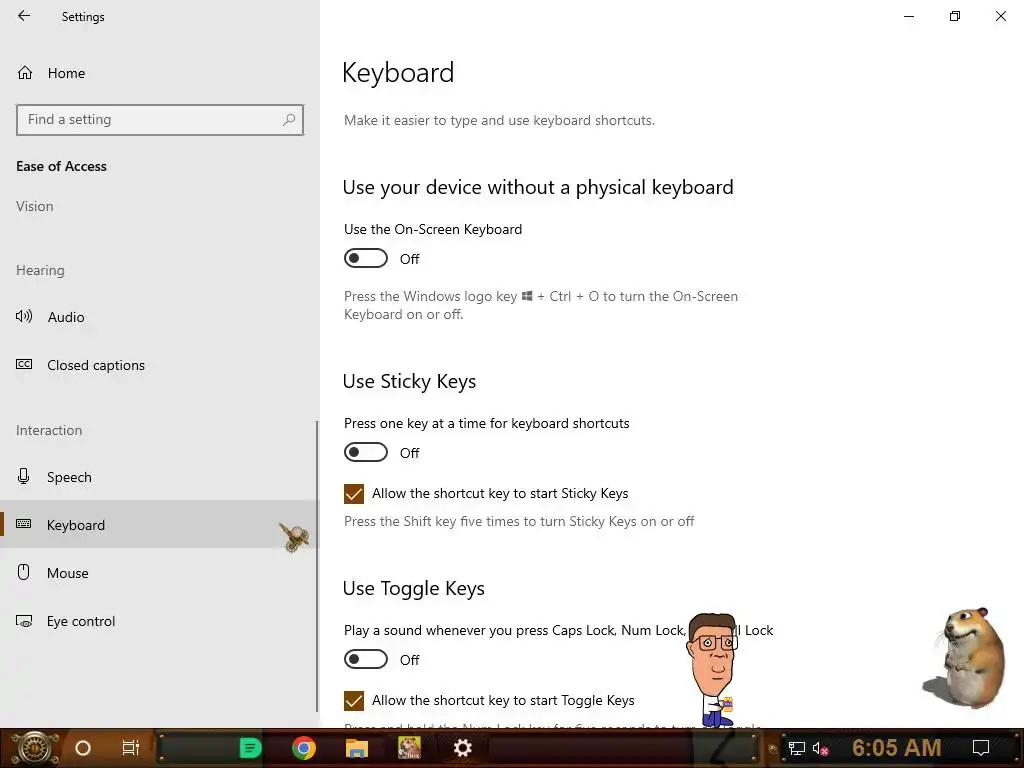Click the Hearing section heading

click(x=40, y=270)
